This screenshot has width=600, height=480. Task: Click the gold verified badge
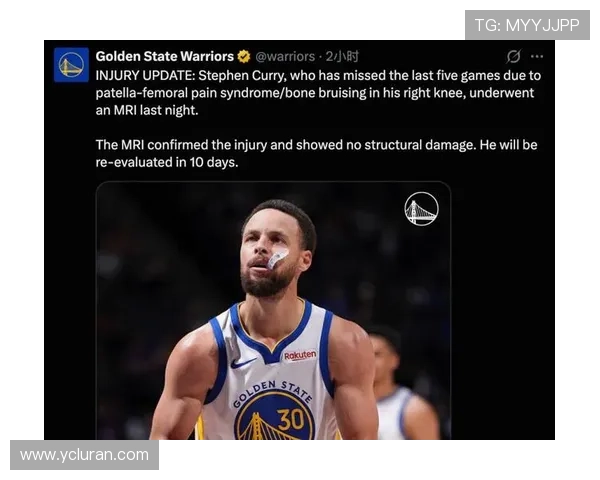pyautogui.click(x=244, y=57)
